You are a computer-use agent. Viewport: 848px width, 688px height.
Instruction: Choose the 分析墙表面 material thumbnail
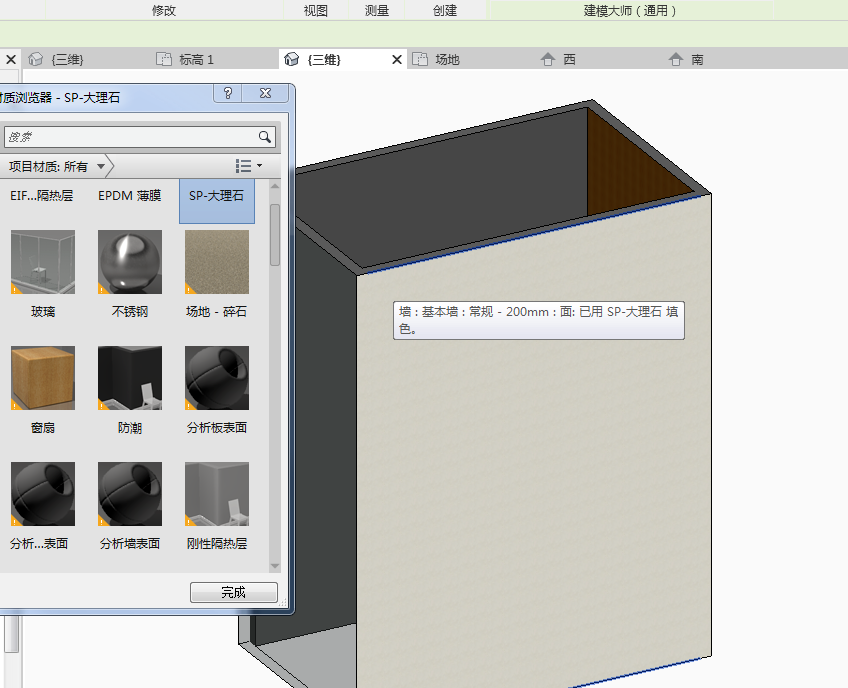130,494
